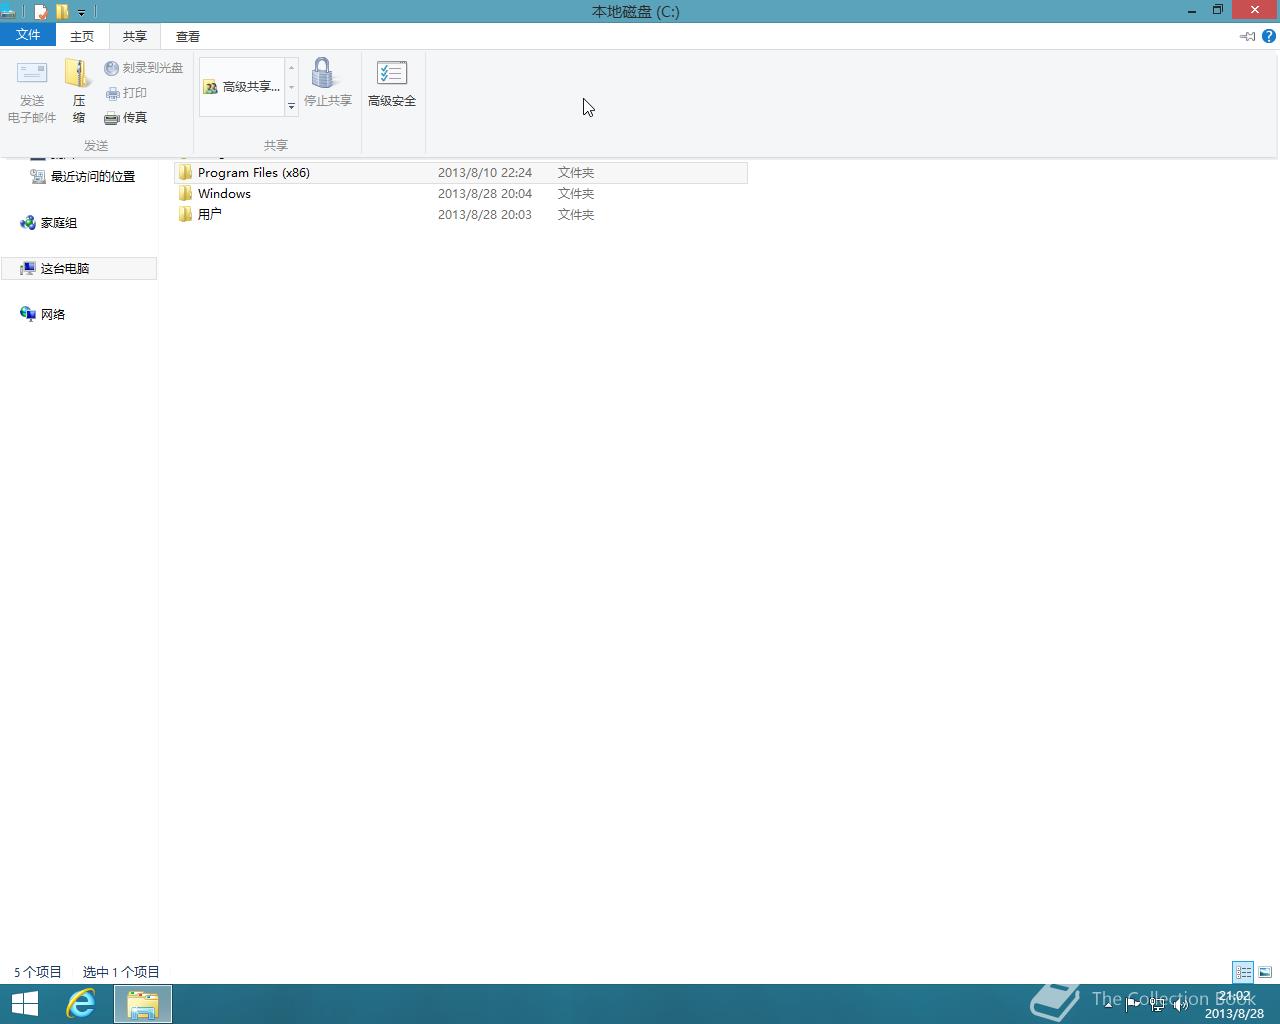Click the 停止共享 padlock button
The height and width of the screenshot is (1024, 1280).
328,83
